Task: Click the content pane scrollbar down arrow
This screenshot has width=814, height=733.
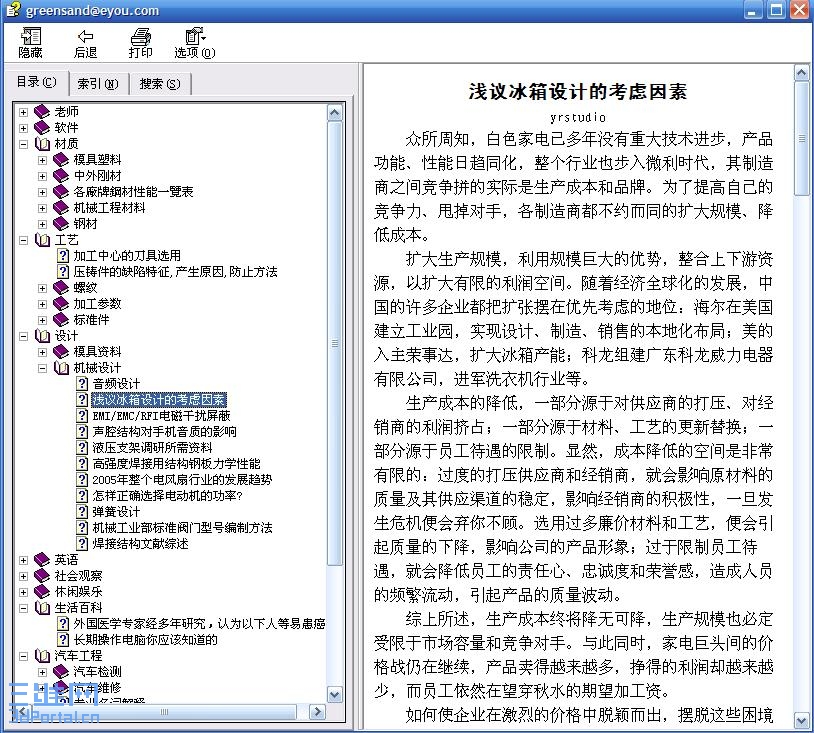Action: point(803,718)
